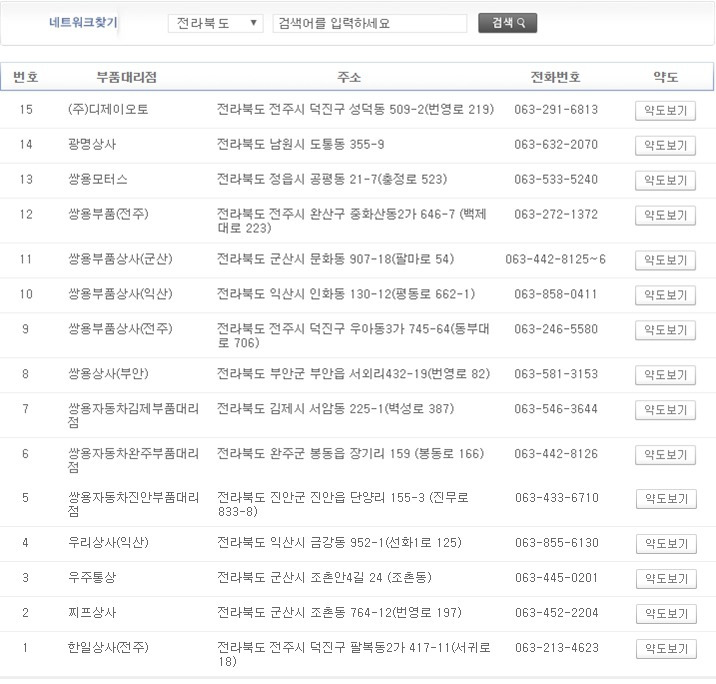Click the search keyword input field
Image resolution: width=716 pixels, height=684 pixels.
[x=370, y=23]
